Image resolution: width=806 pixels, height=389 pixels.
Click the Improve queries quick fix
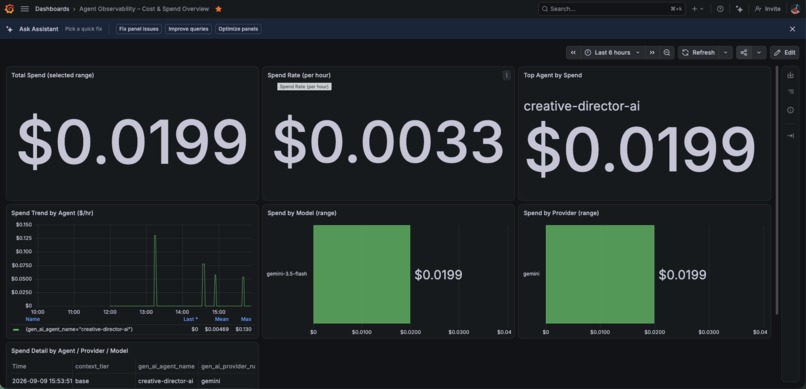[189, 29]
